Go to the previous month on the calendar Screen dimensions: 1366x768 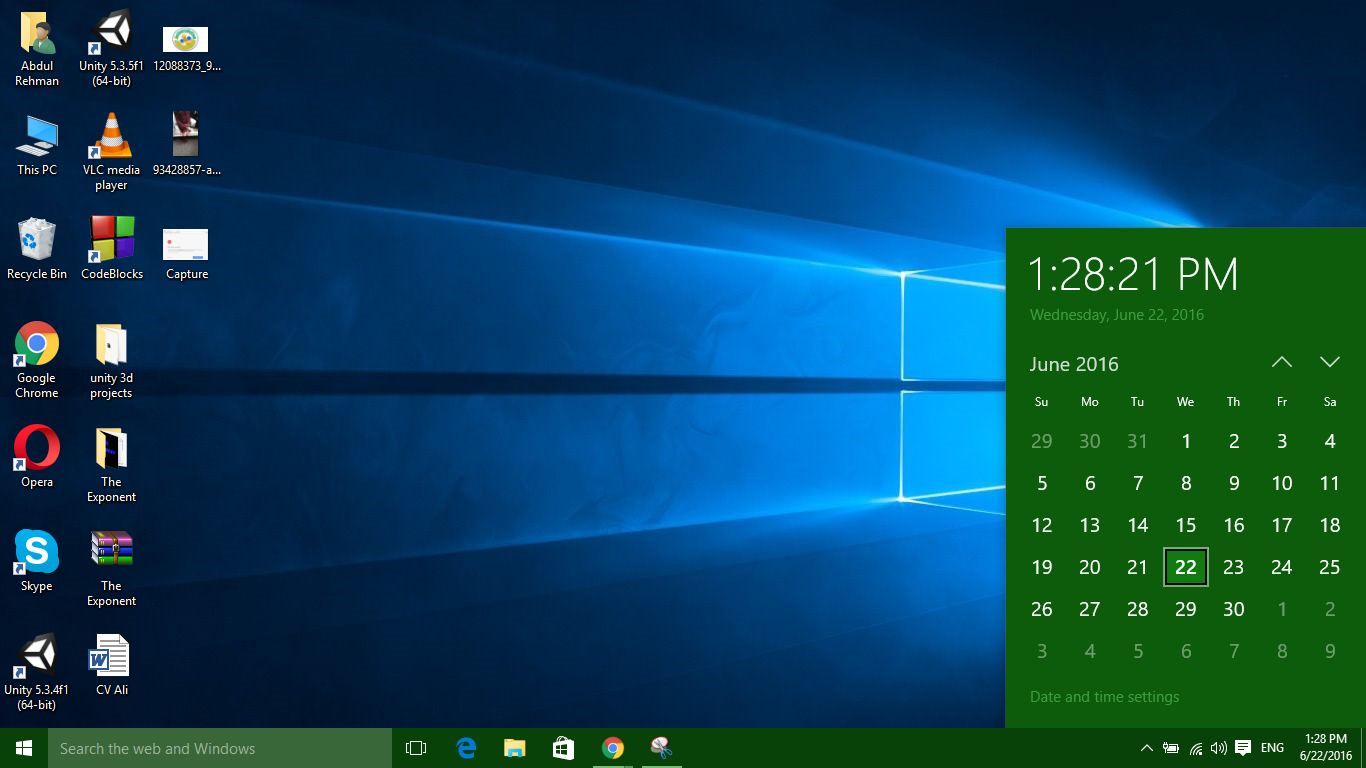click(1281, 362)
